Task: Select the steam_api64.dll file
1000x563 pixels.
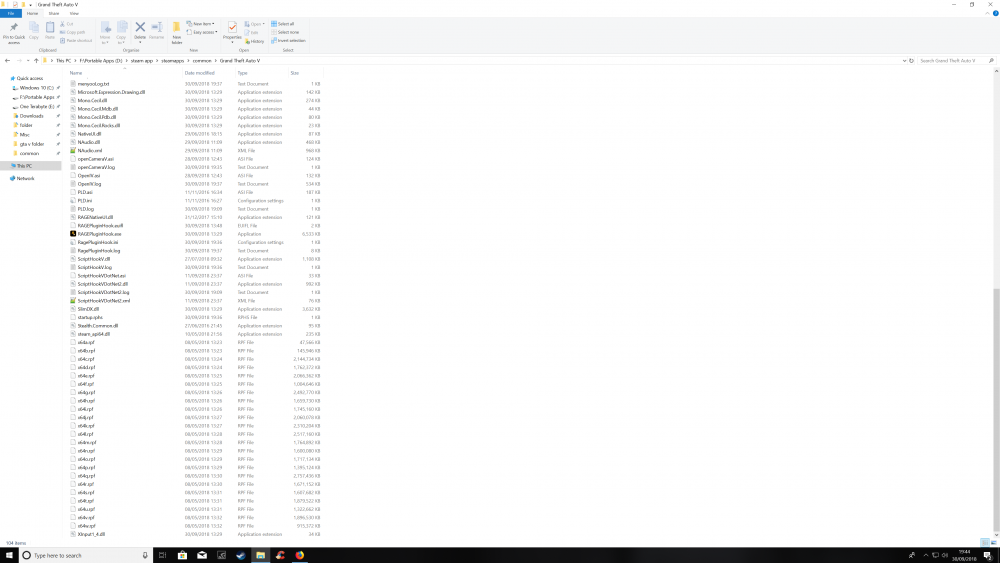Action: 94,334
